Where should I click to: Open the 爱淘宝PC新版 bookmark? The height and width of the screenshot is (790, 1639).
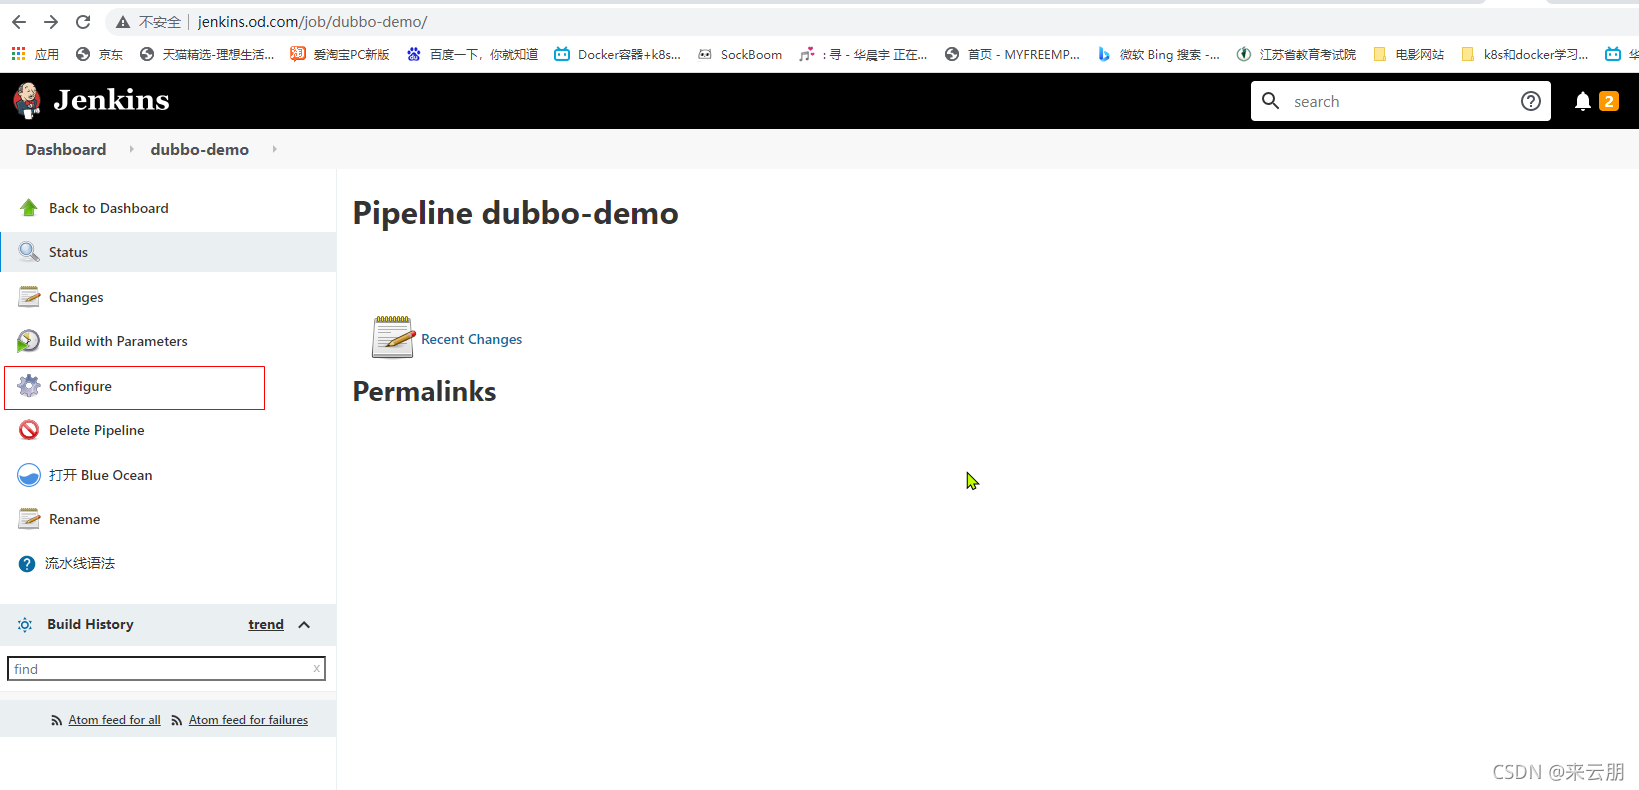pyautogui.click(x=340, y=54)
